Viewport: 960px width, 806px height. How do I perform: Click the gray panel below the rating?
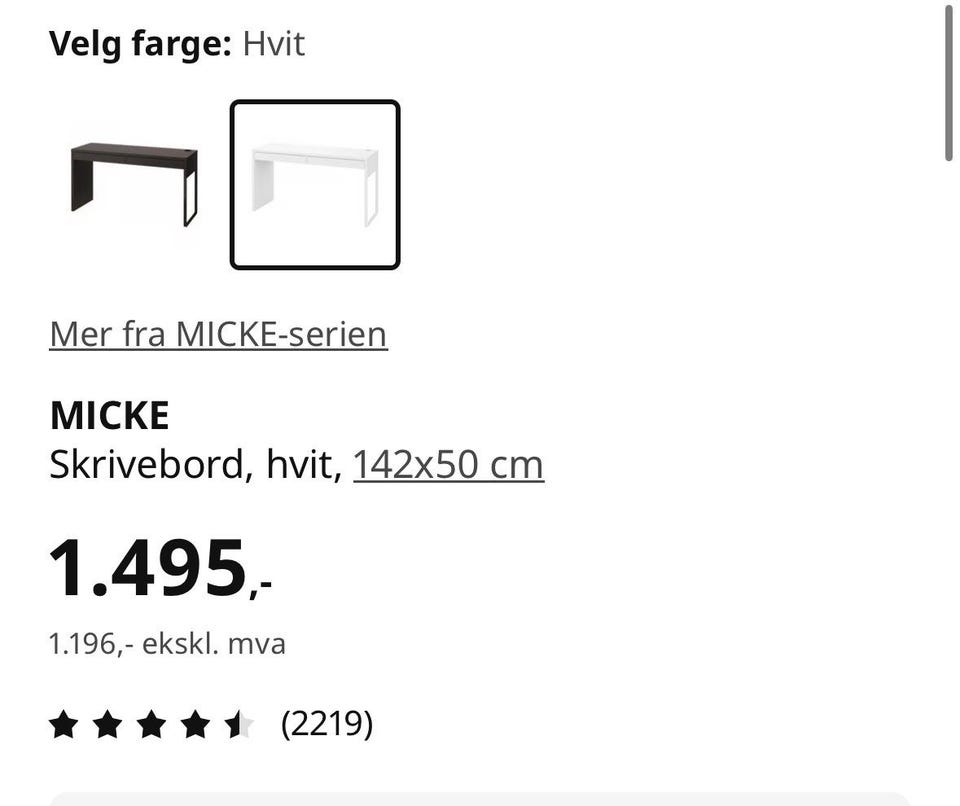[480, 800]
